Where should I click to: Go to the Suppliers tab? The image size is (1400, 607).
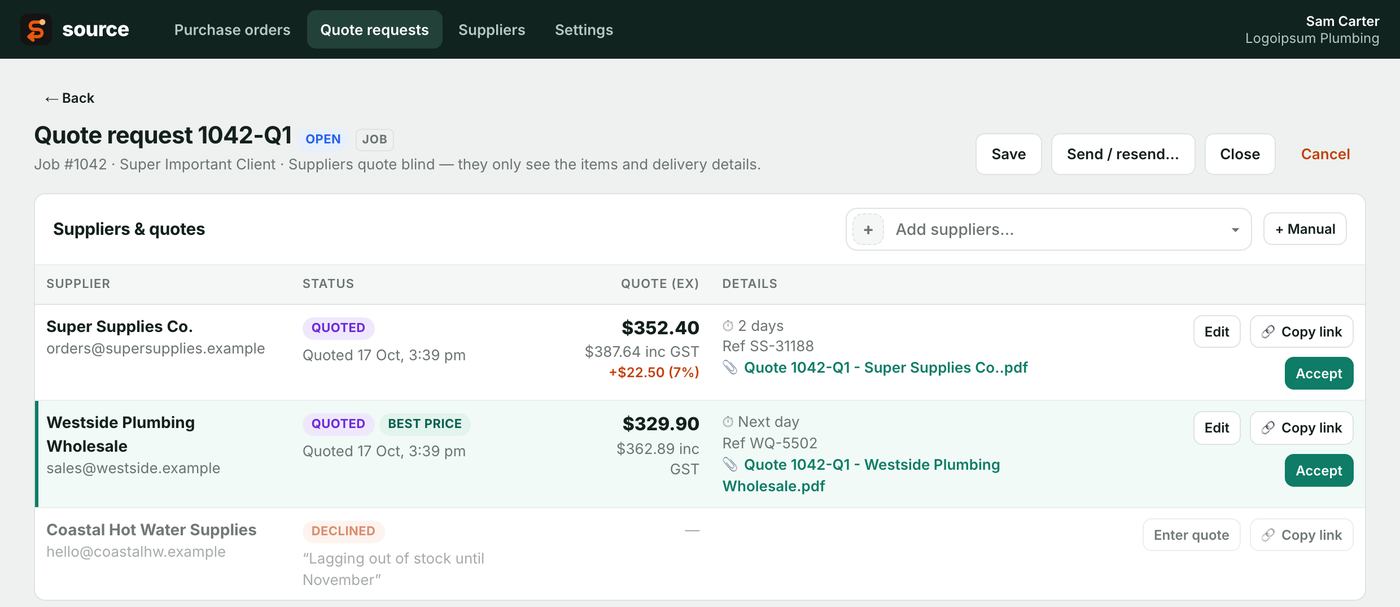click(492, 30)
